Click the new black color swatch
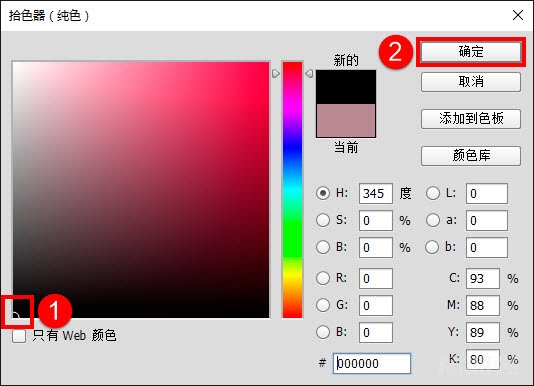 tap(346, 87)
